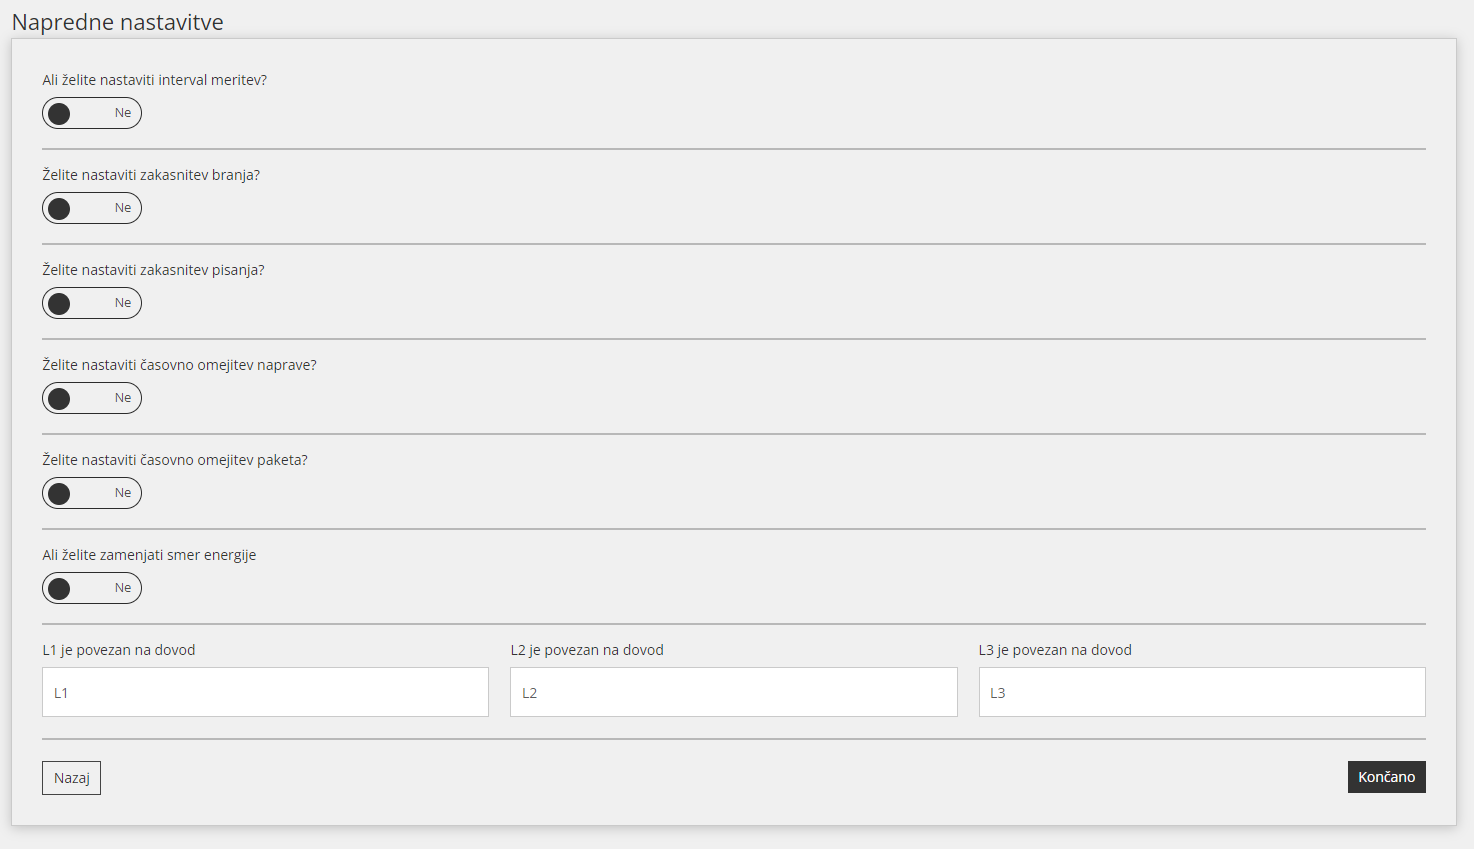1474x849 pixels.
Task: Click the 'L1 je povezan na dovod' label
Action: coord(119,650)
